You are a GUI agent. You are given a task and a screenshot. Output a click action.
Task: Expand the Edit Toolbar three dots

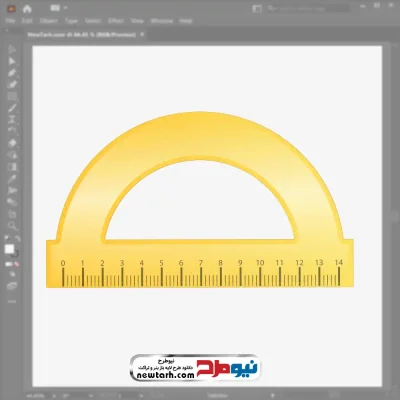[12, 301]
